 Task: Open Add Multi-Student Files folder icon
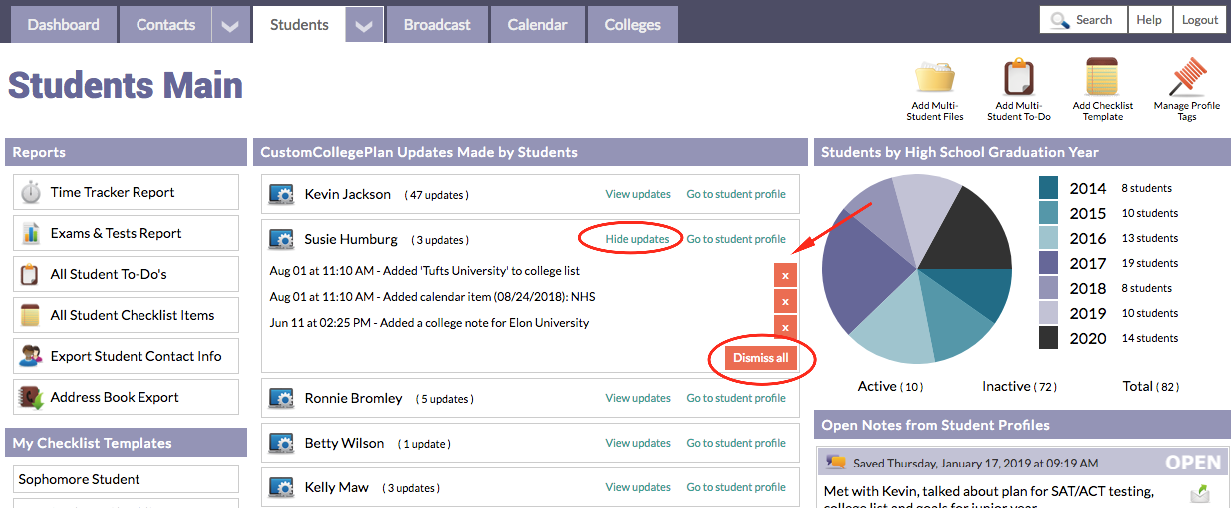pyautogui.click(x=937, y=78)
